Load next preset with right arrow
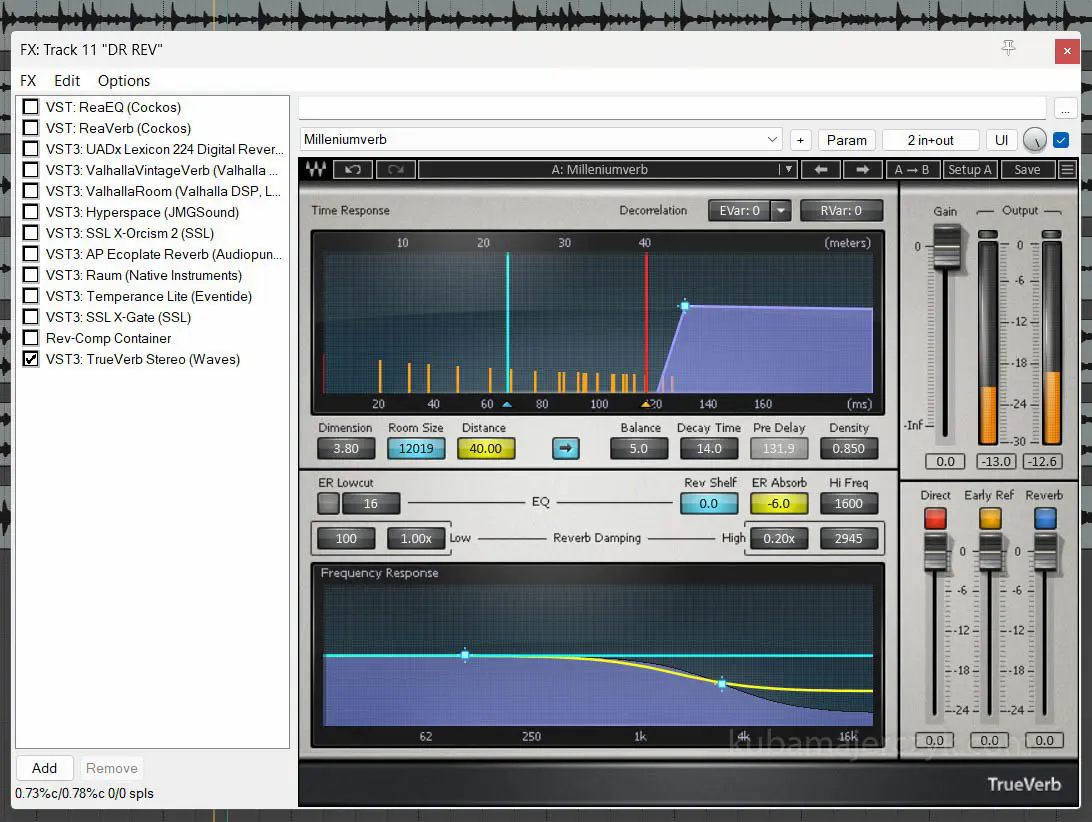The image size is (1092, 822). coord(862,170)
